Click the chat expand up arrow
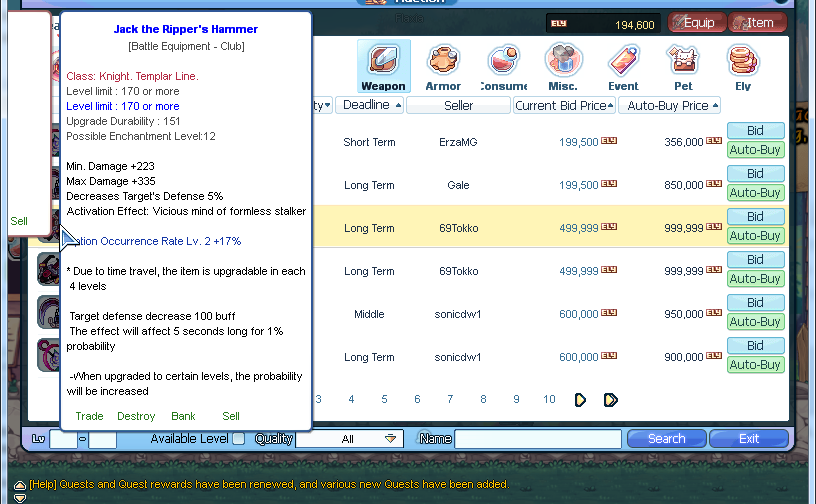Screen dimensions: 816x504 pyautogui.click(x=20, y=486)
